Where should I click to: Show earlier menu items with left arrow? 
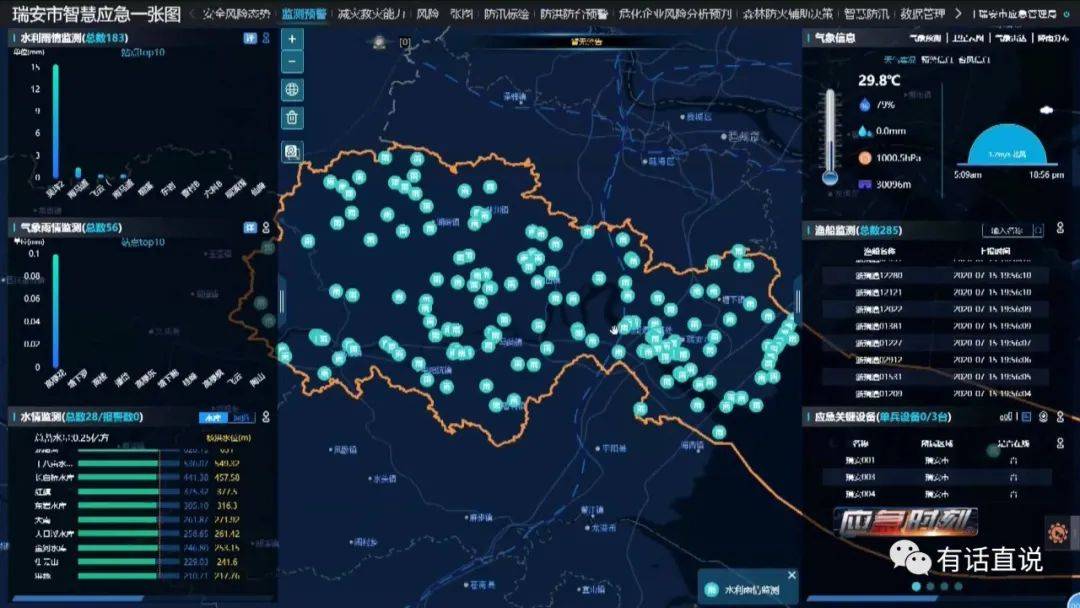point(192,14)
